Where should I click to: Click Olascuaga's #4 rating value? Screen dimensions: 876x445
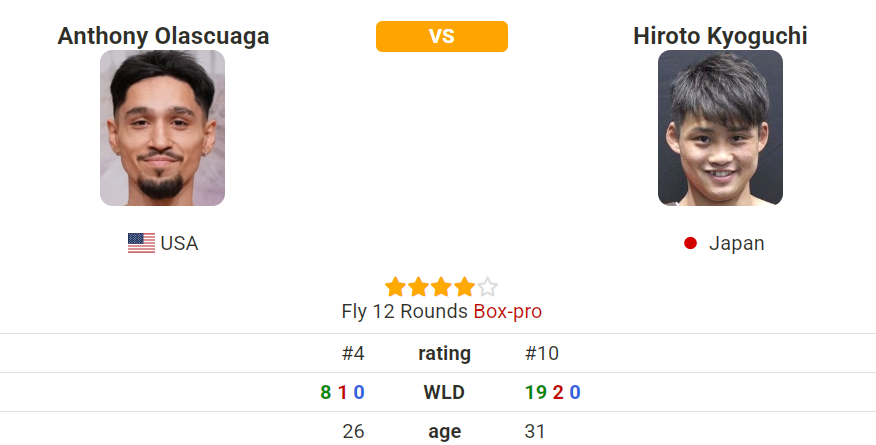[x=353, y=353]
